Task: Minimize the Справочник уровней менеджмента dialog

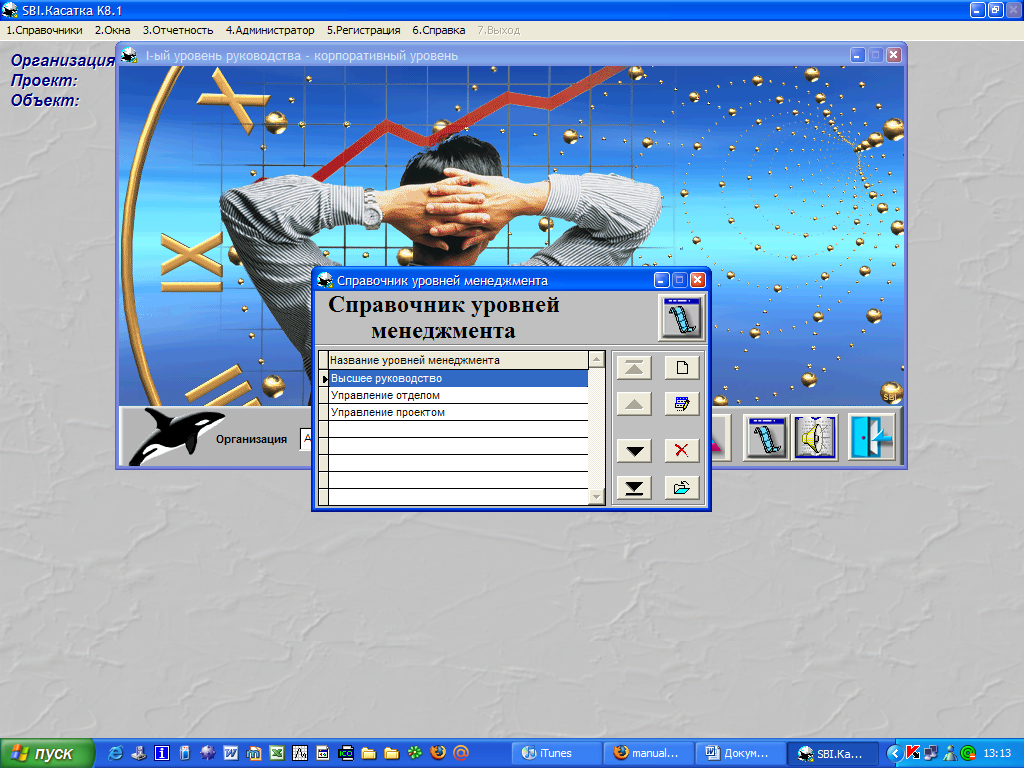Action: coord(662,280)
